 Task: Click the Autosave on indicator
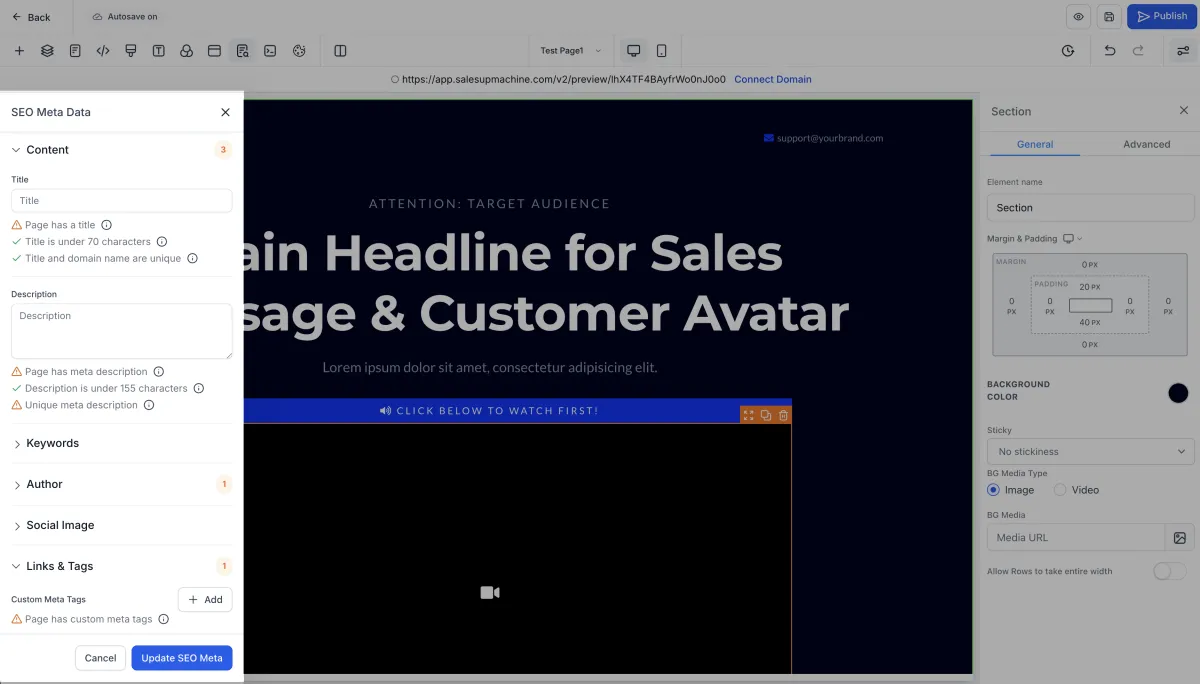click(125, 17)
